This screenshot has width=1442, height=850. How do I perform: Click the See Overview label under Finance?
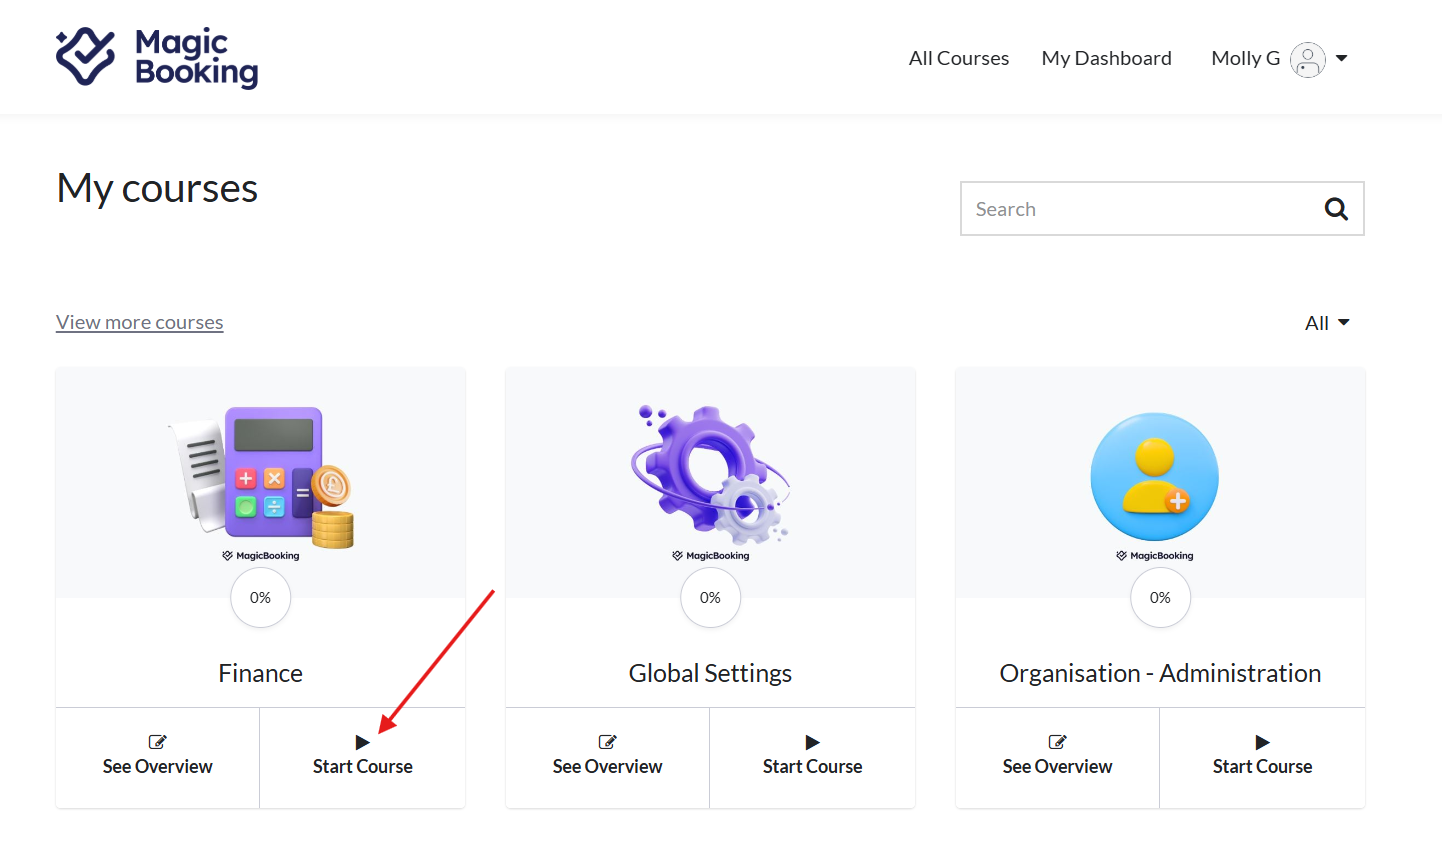(x=158, y=767)
